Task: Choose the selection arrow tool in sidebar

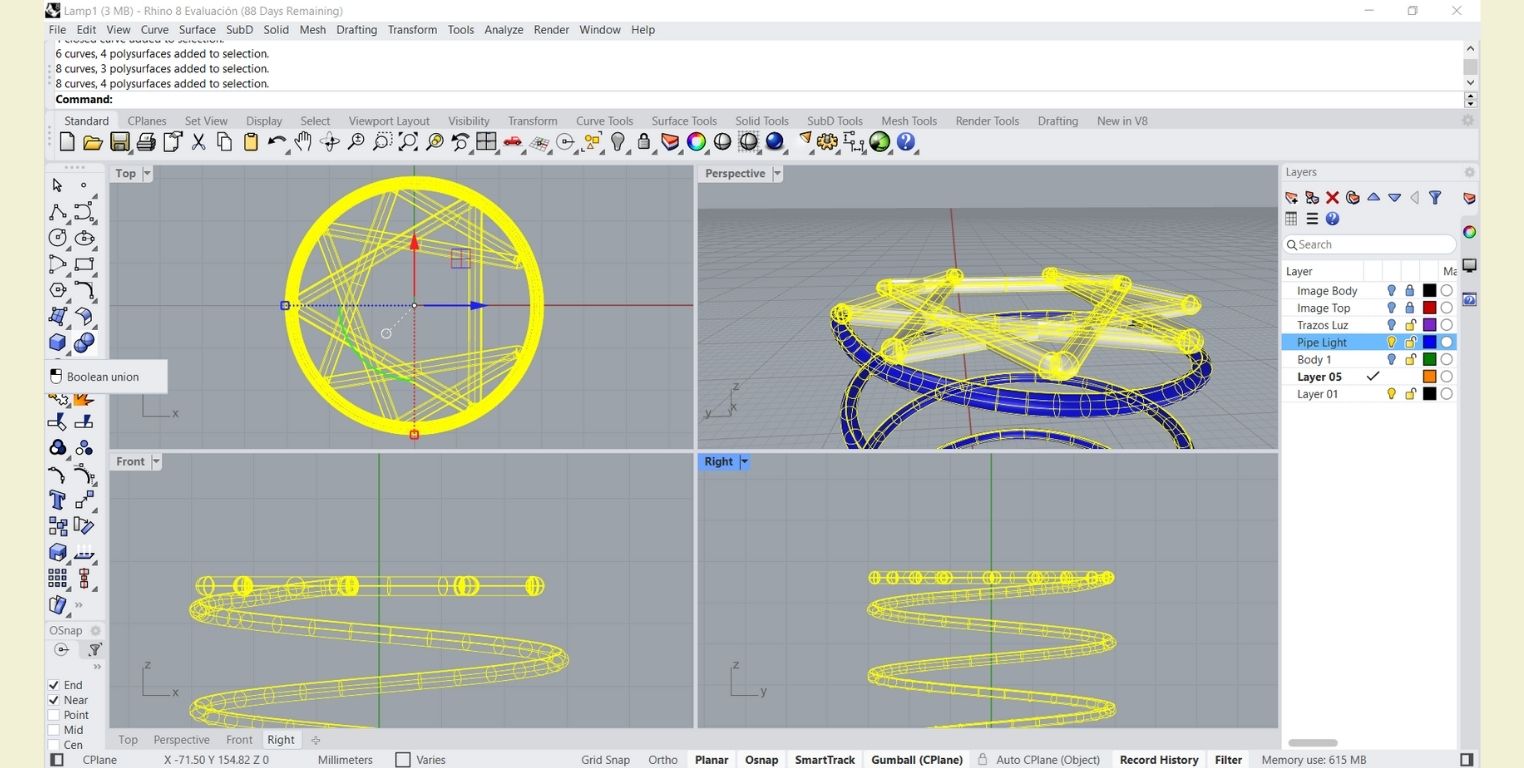Action: coord(57,185)
